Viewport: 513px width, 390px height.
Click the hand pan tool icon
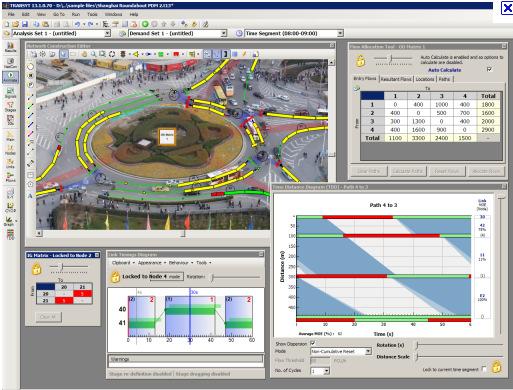pos(85,54)
